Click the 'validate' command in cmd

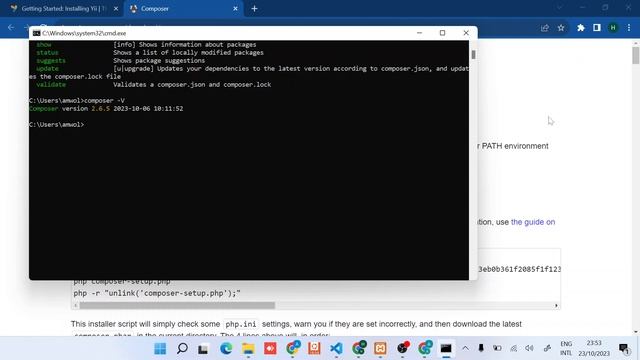tap(51, 84)
